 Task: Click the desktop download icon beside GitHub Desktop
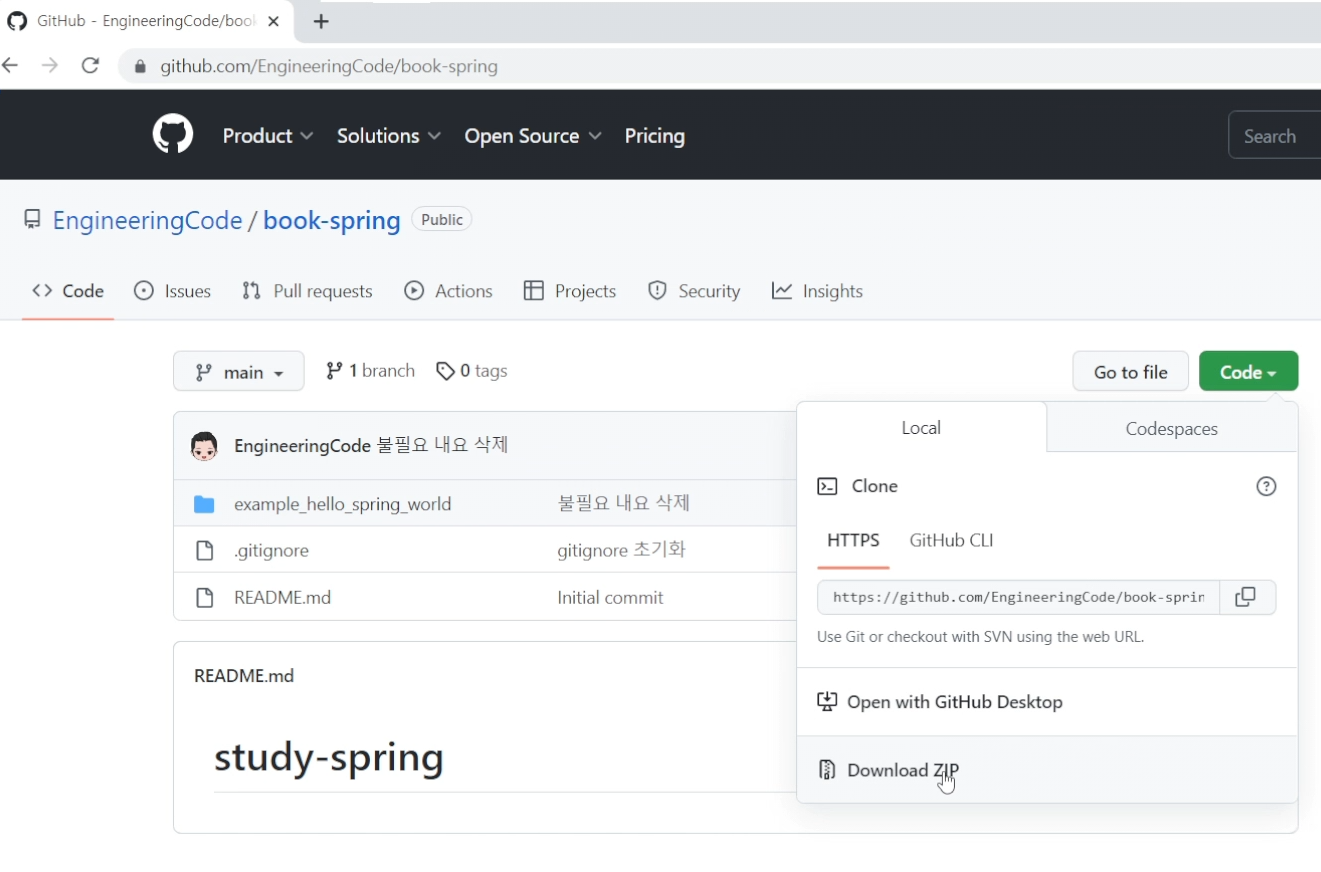point(827,702)
